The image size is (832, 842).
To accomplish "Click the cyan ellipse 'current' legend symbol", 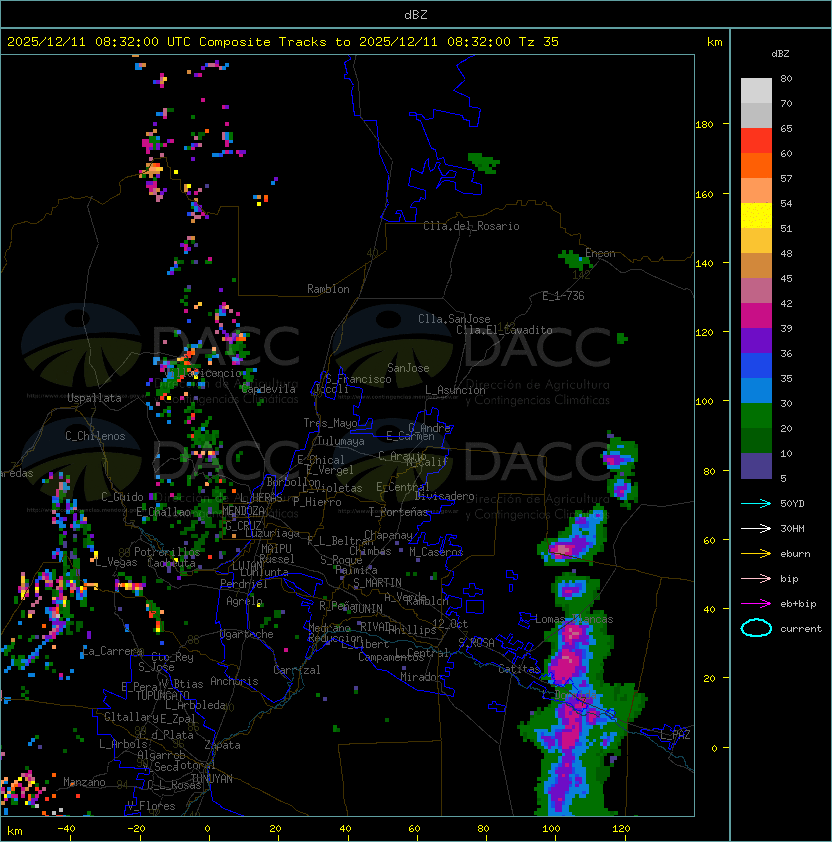I will [756, 628].
